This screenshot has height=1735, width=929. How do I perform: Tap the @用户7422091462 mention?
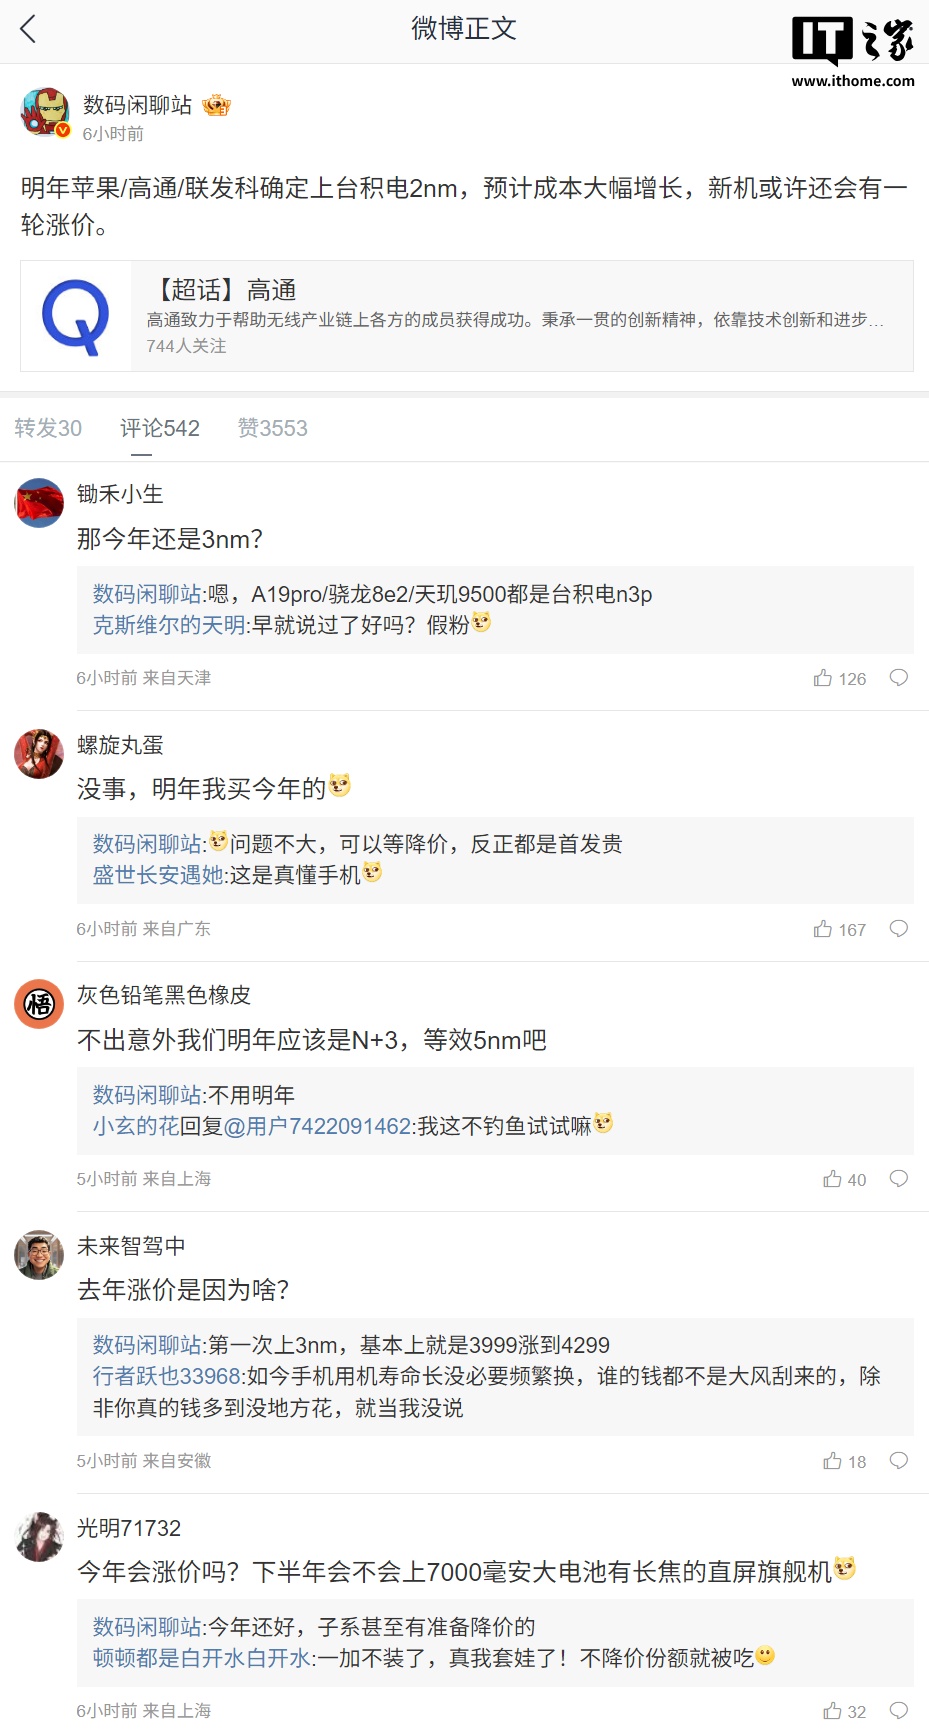318,1126
